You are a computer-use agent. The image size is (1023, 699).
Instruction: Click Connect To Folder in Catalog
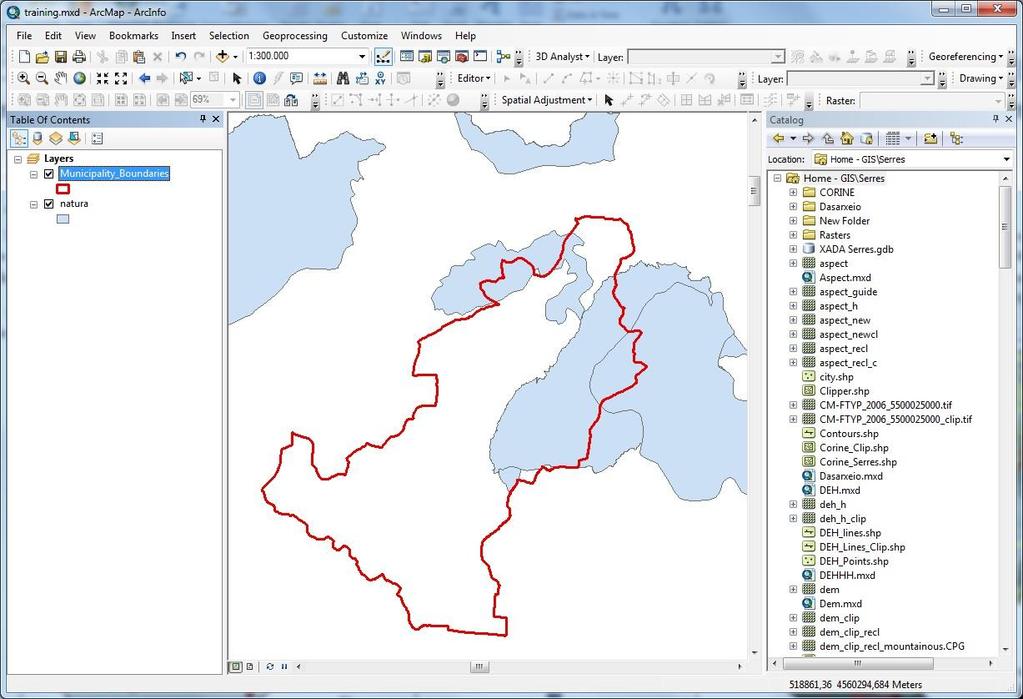tap(930, 138)
